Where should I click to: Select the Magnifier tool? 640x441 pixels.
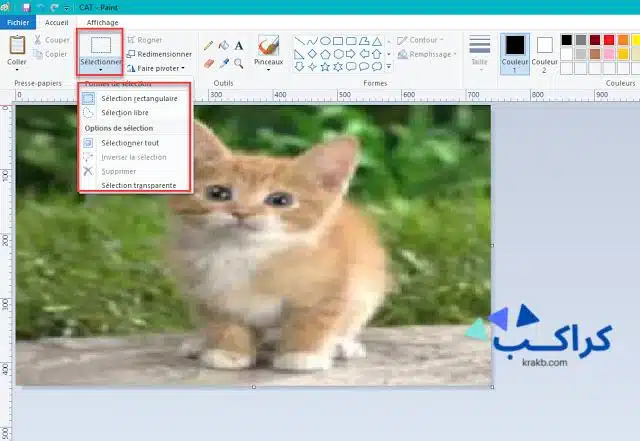click(x=239, y=63)
